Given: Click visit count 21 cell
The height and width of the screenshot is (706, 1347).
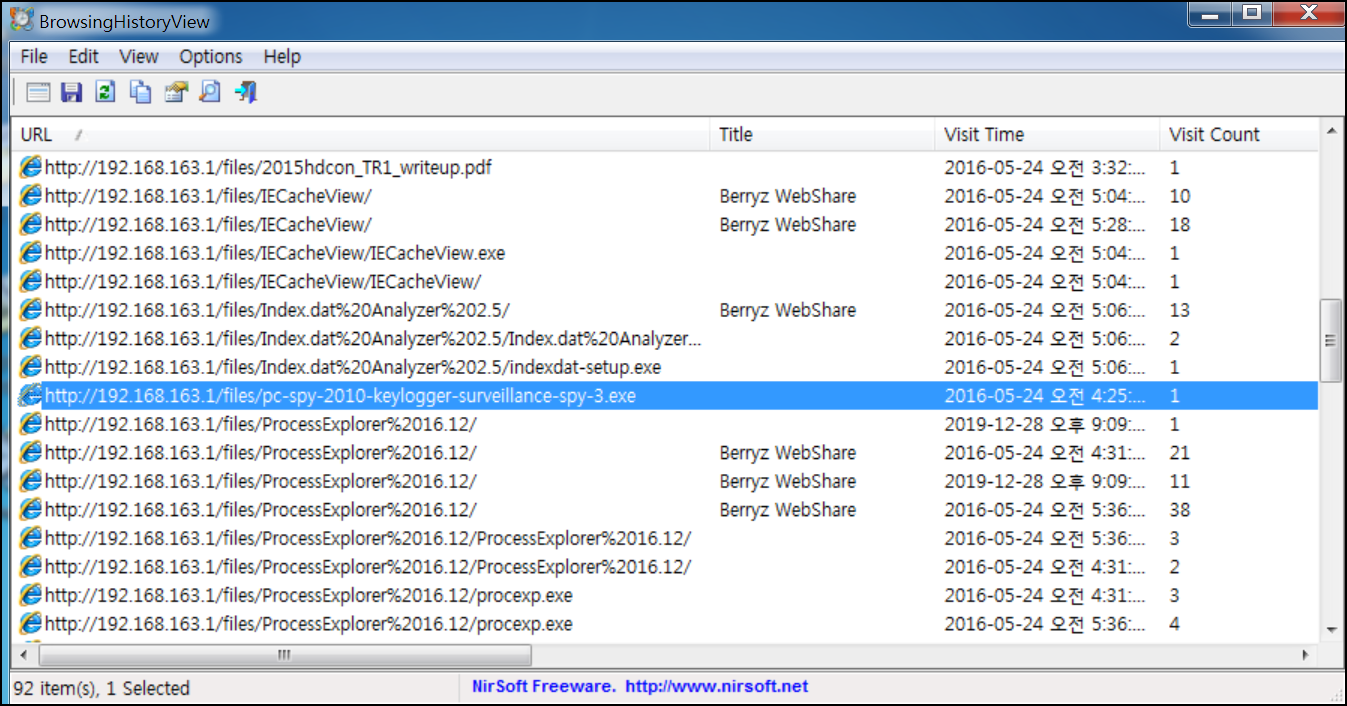Looking at the screenshot, I should pos(1180,452).
